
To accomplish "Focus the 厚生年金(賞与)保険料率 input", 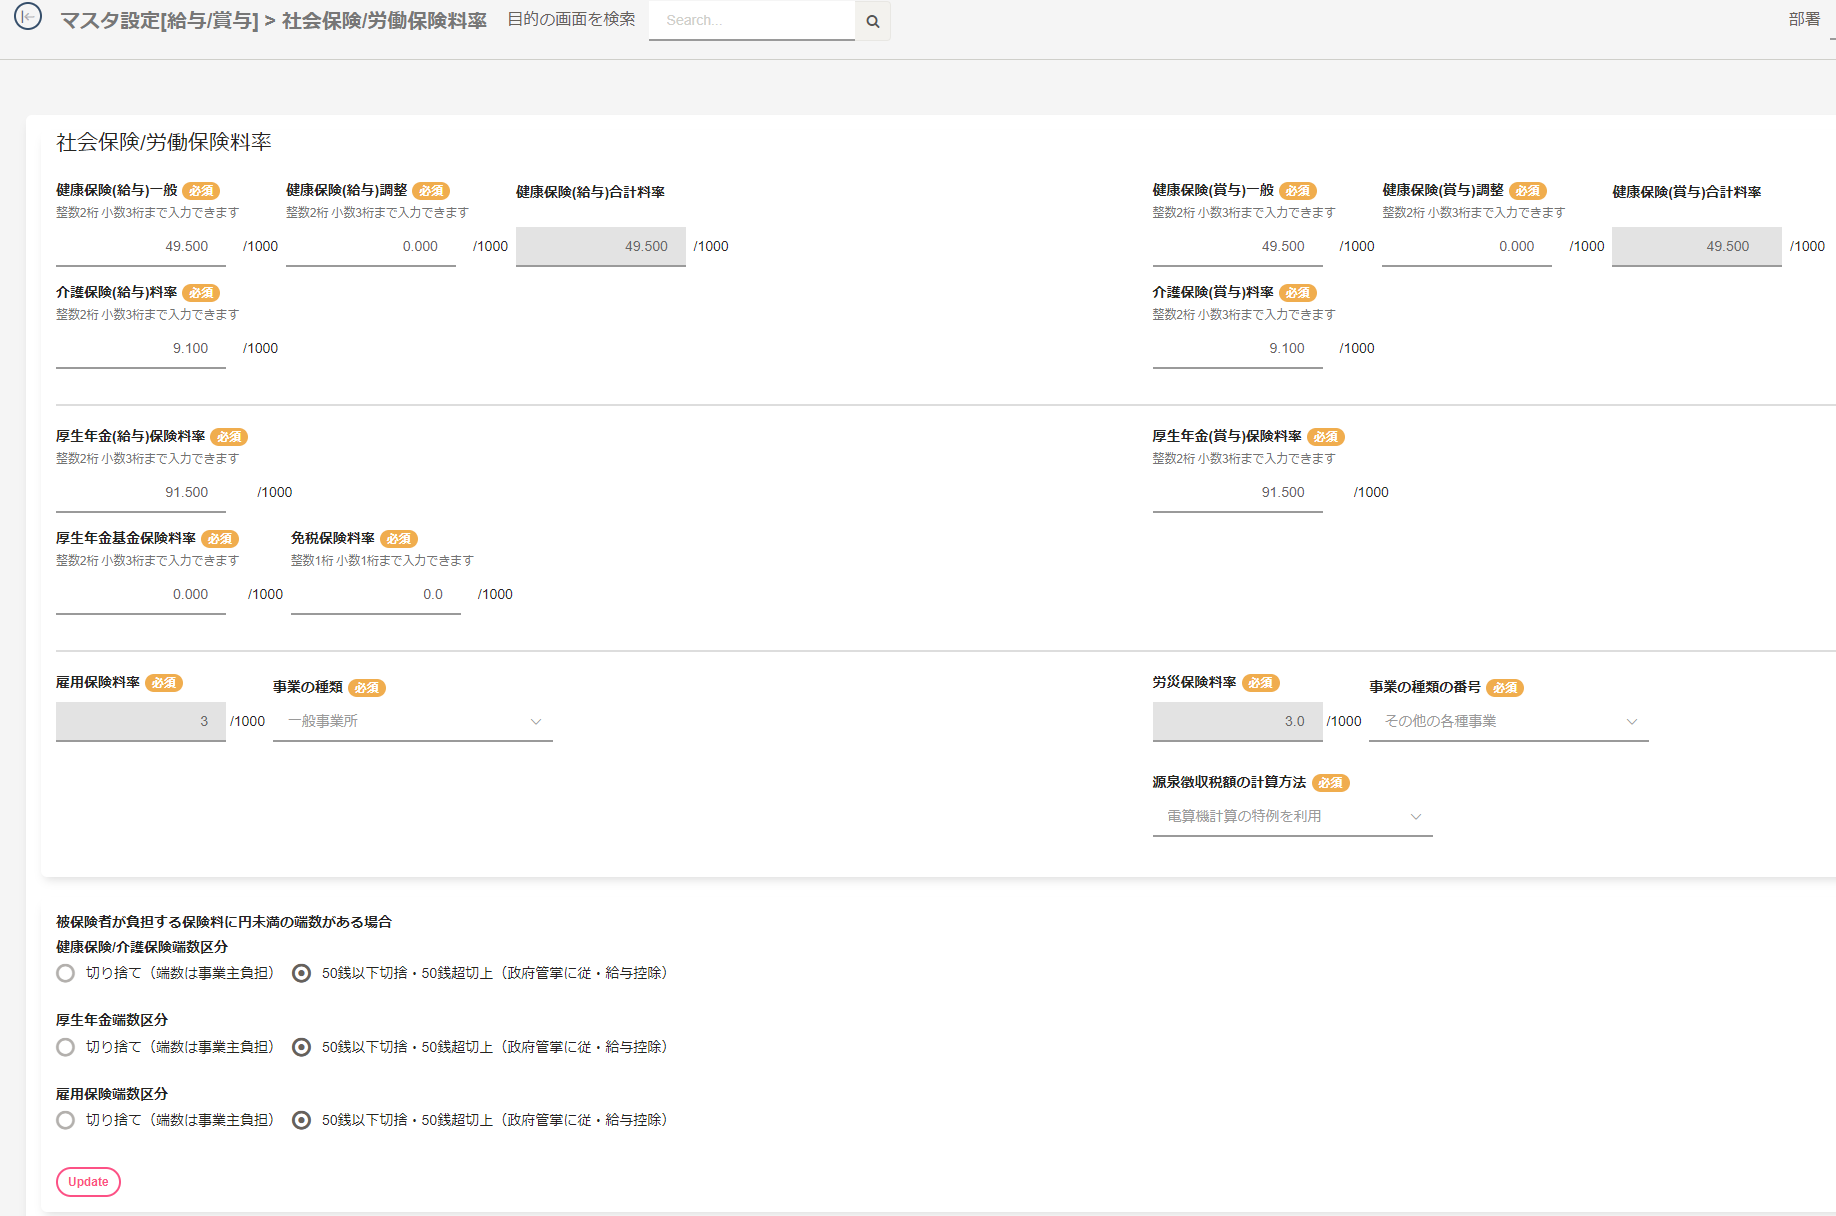I will tap(1237, 492).
